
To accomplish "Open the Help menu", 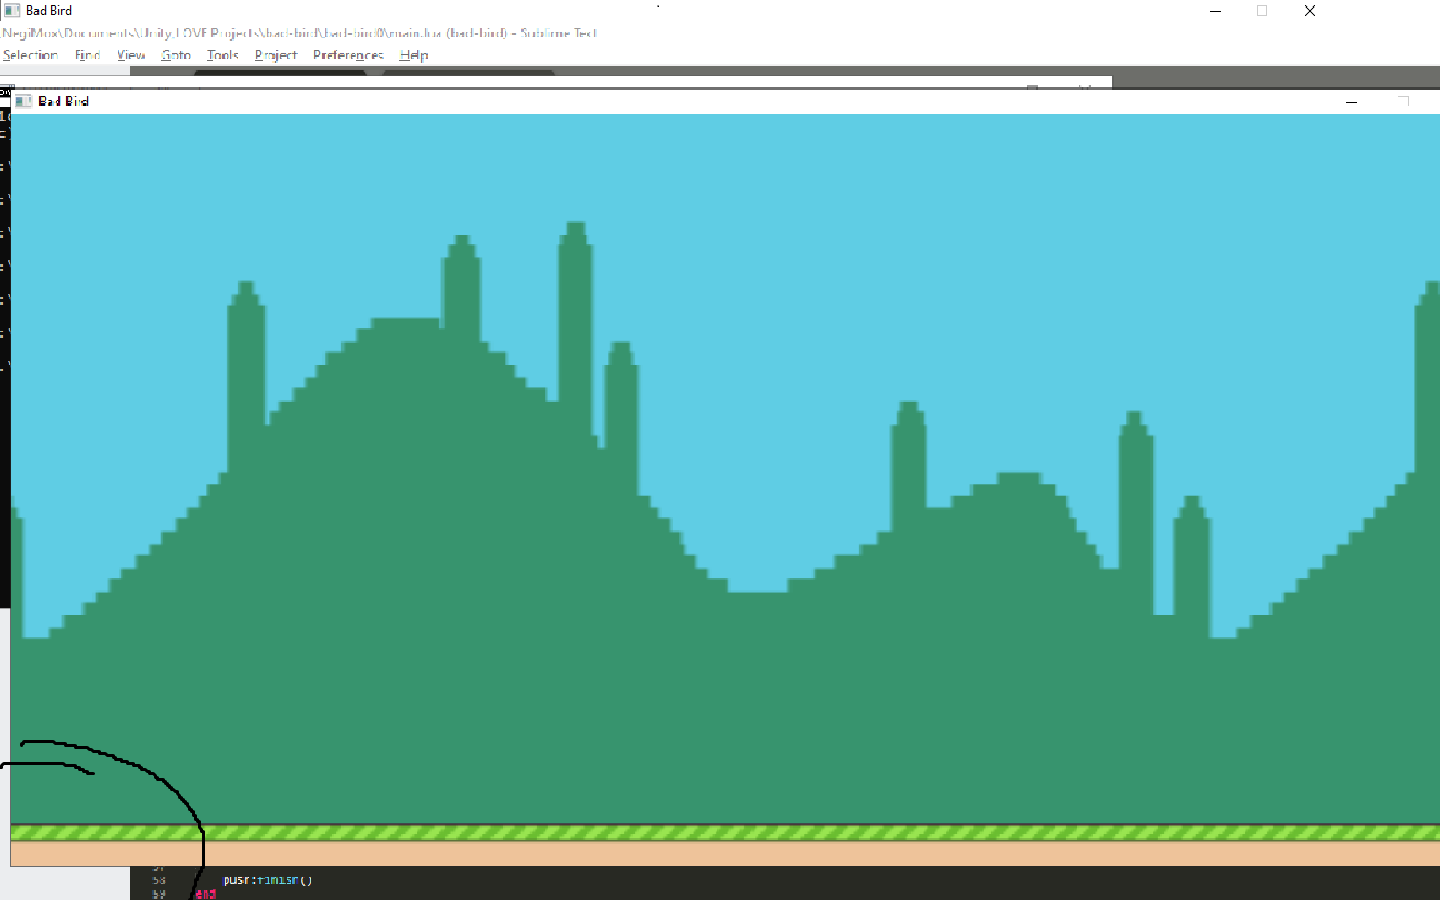I will click(x=414, y=55).
